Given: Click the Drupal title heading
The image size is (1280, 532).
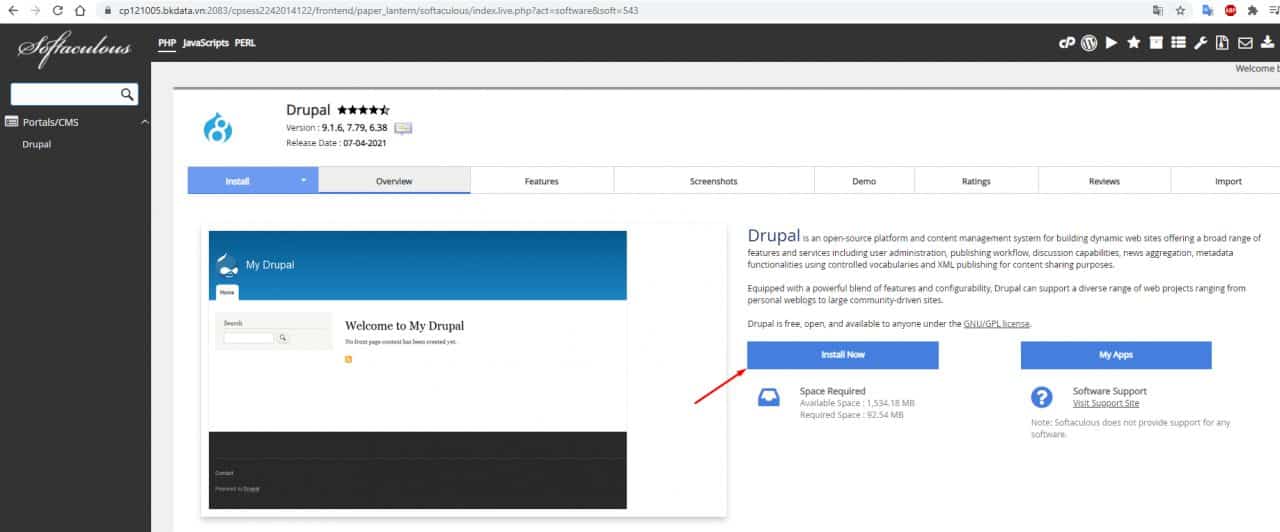Looking at the screenshot, I should point(309,110).
